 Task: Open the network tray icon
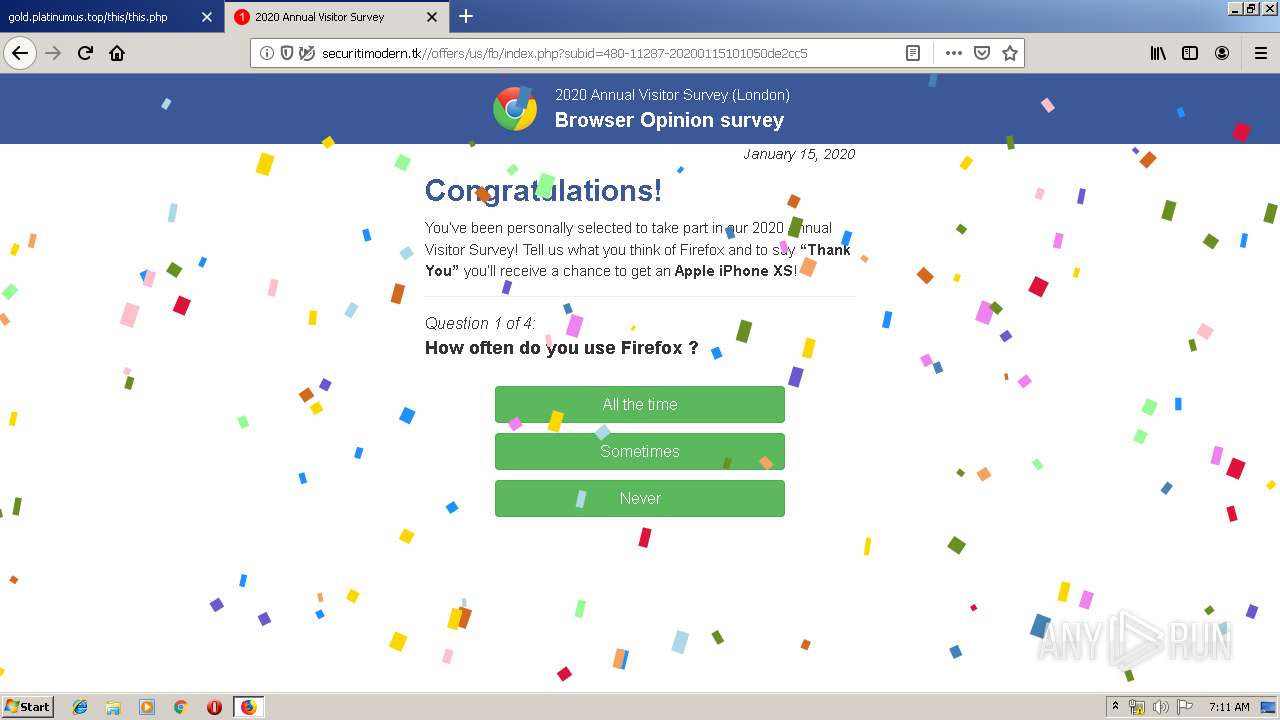click(x=1137, y=707)
